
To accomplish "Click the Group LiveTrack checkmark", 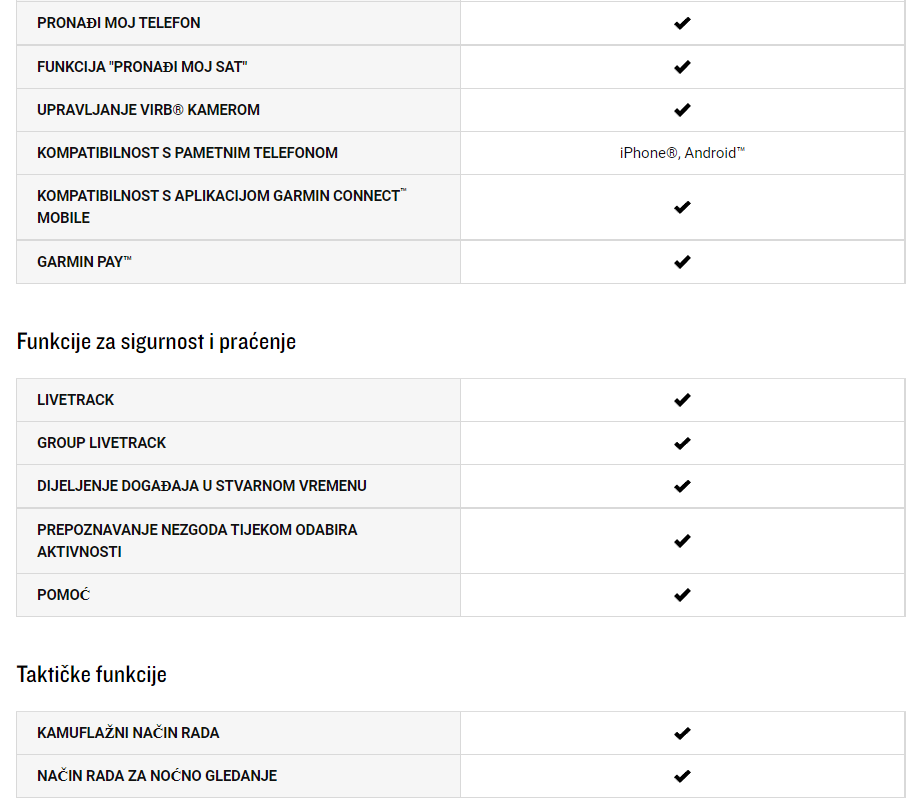I will [682, 443].
